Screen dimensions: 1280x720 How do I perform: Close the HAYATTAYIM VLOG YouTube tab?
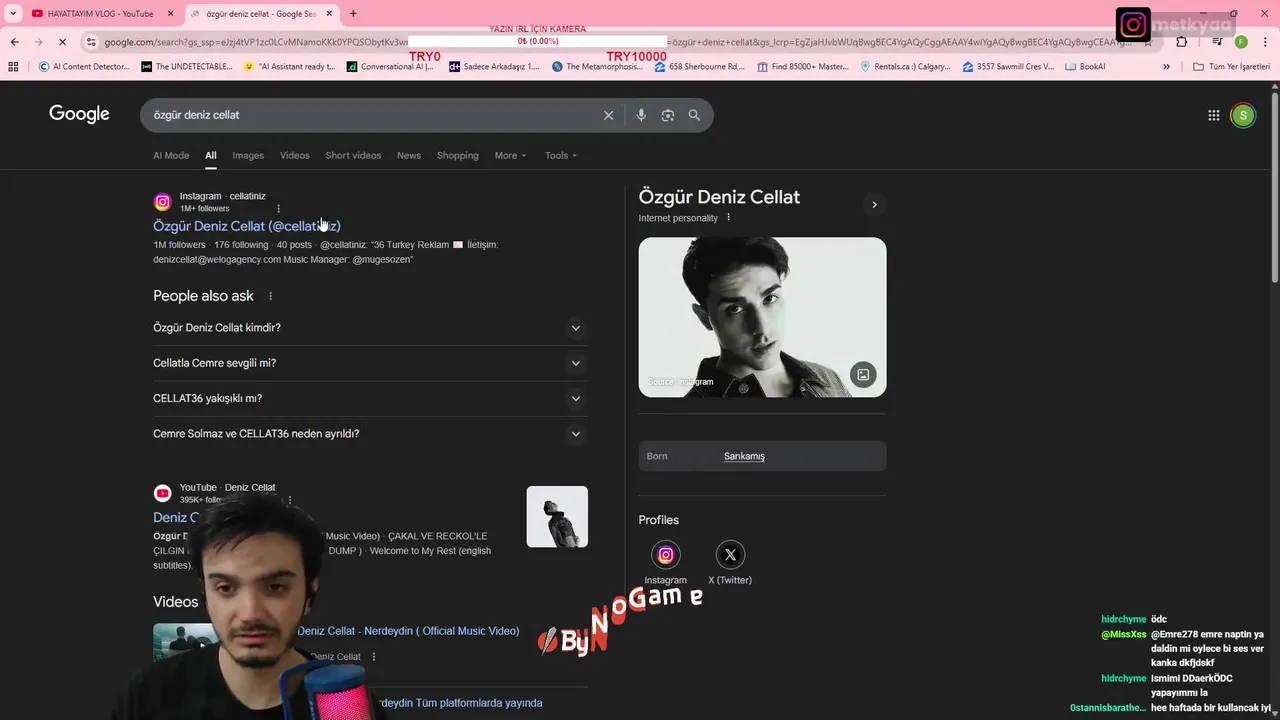(x=170, y=13)
